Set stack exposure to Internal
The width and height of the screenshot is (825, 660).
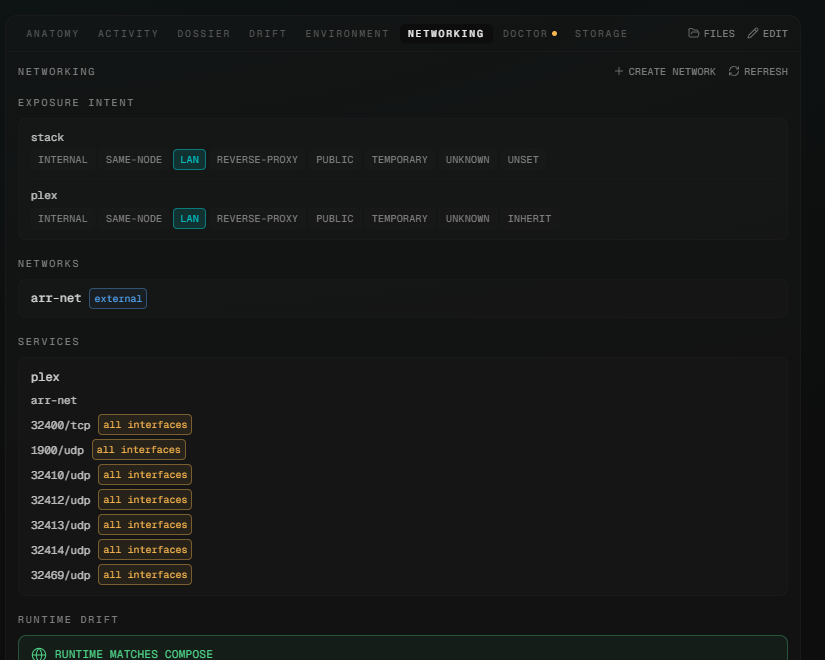pyautogui.click(x=63, y=159)
